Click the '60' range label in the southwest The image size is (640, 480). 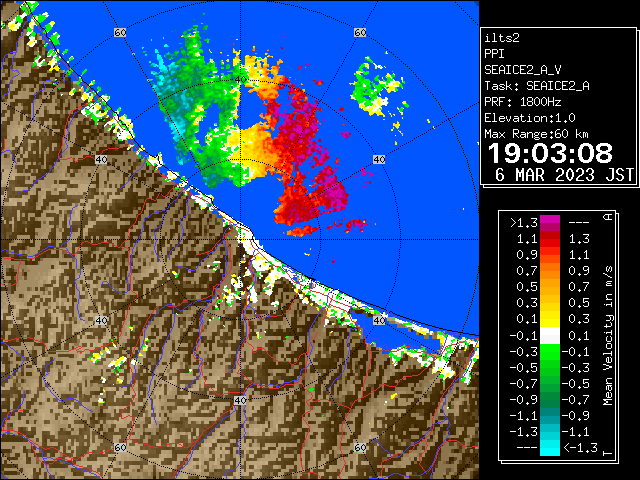[x=120, y=447]
